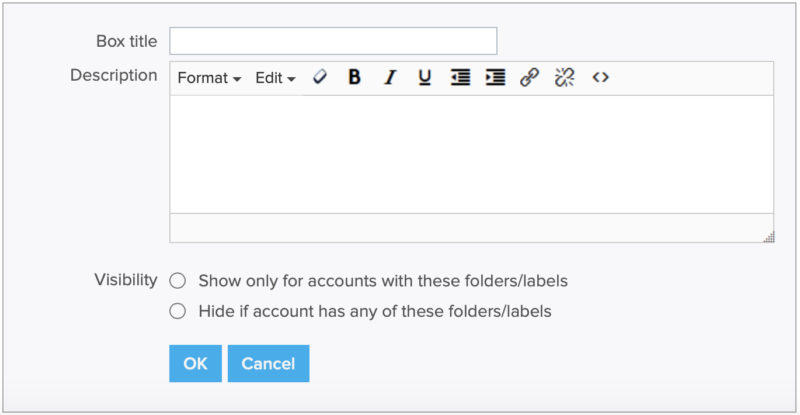800x415 pixels.
Task: Click the OK button
Action: [195, 364]
